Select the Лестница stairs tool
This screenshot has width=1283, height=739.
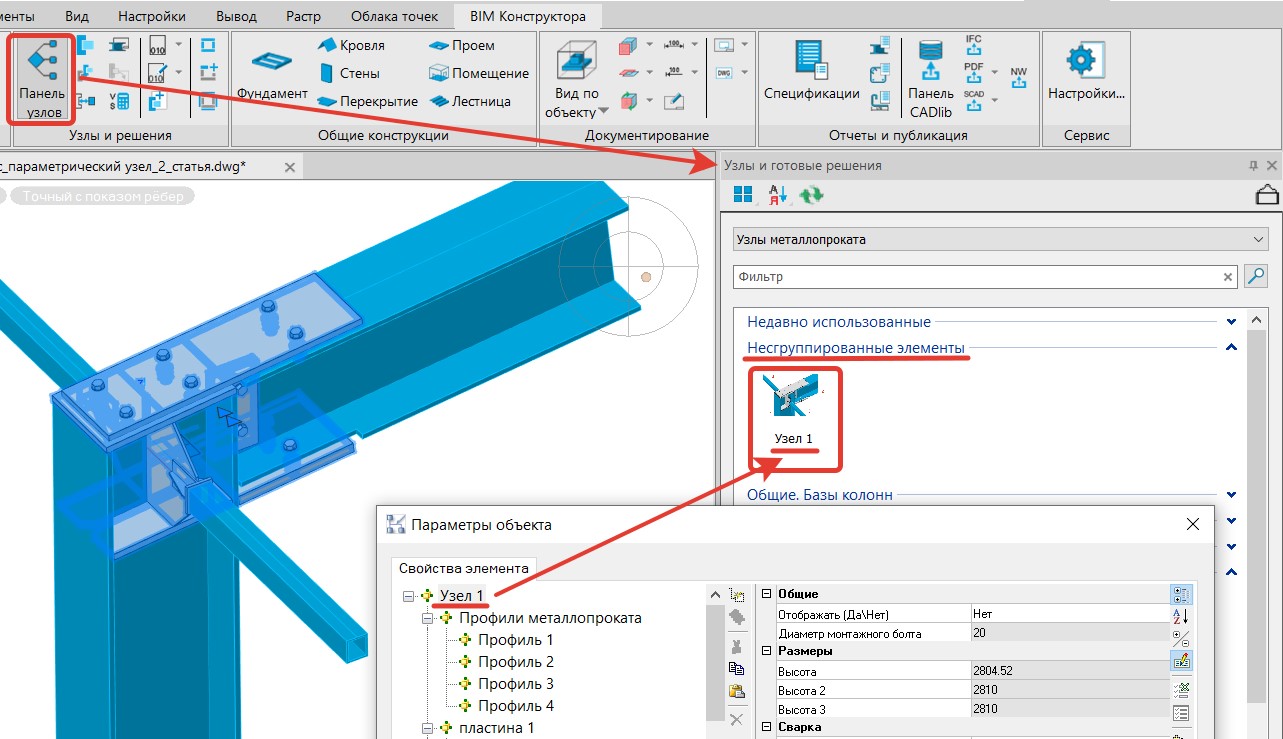tap(470, 101)
